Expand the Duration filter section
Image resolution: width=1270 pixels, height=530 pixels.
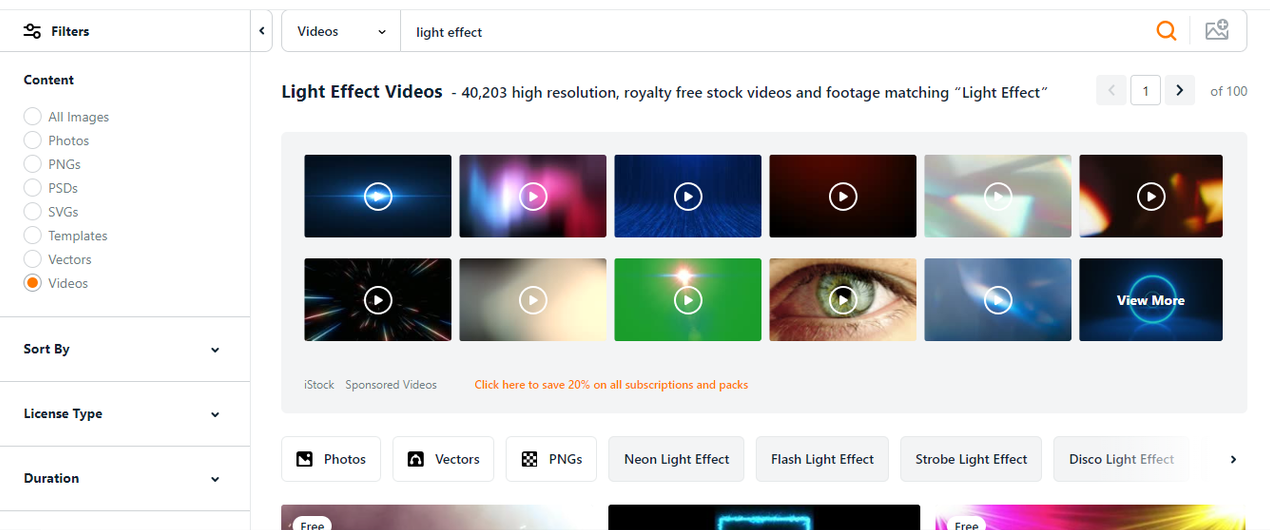(124, 478)
